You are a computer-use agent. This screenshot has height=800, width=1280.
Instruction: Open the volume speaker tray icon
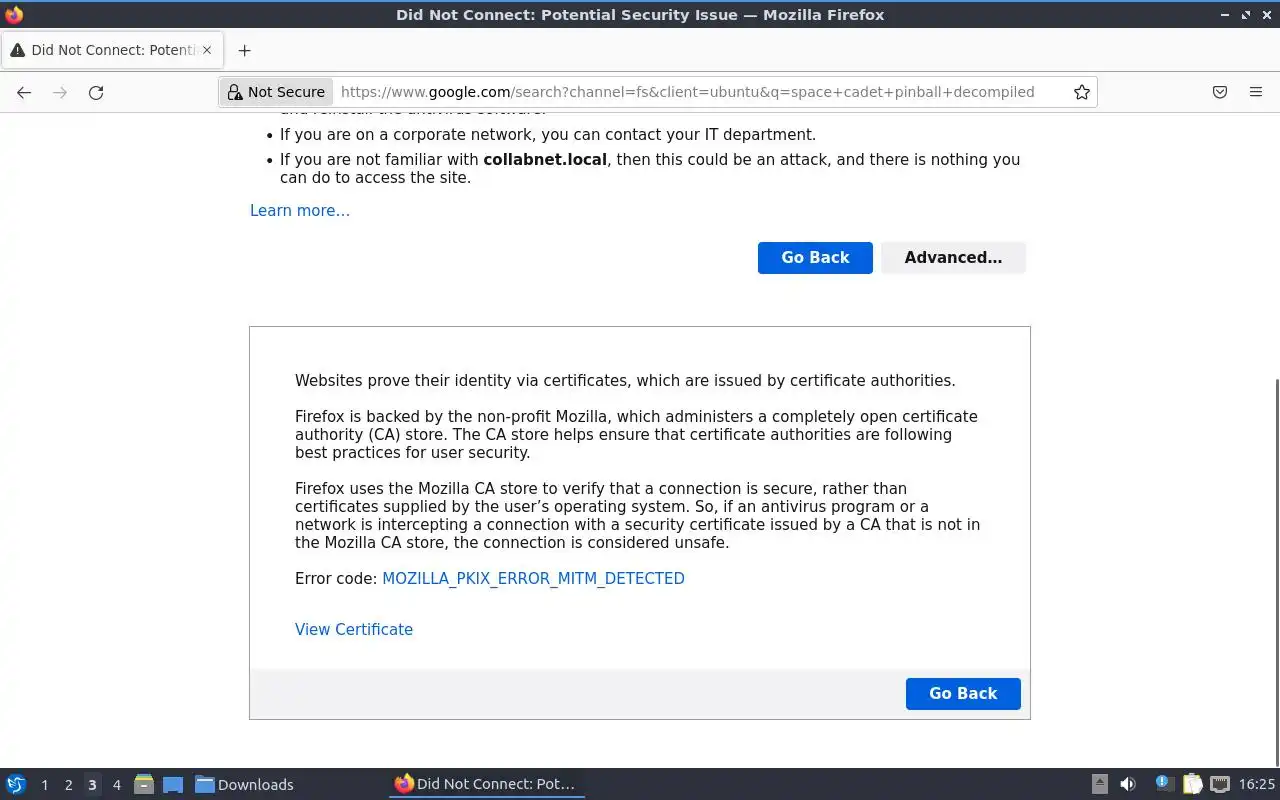coord(1128,784)
